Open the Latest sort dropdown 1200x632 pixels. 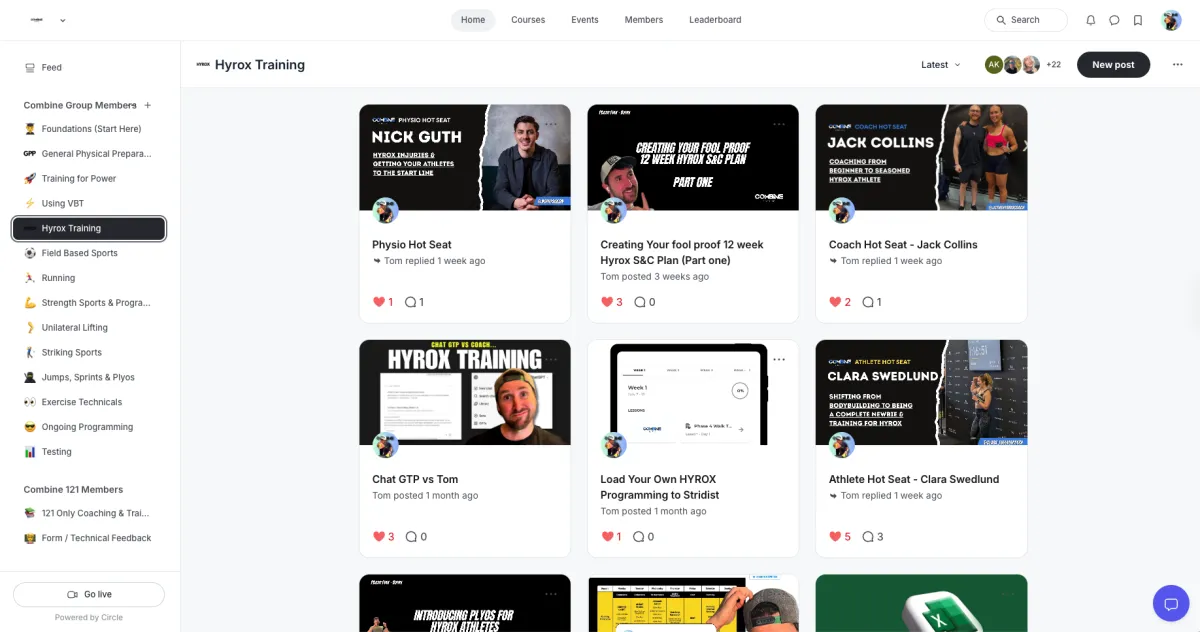pyautogui.click(x=941, y=65)
